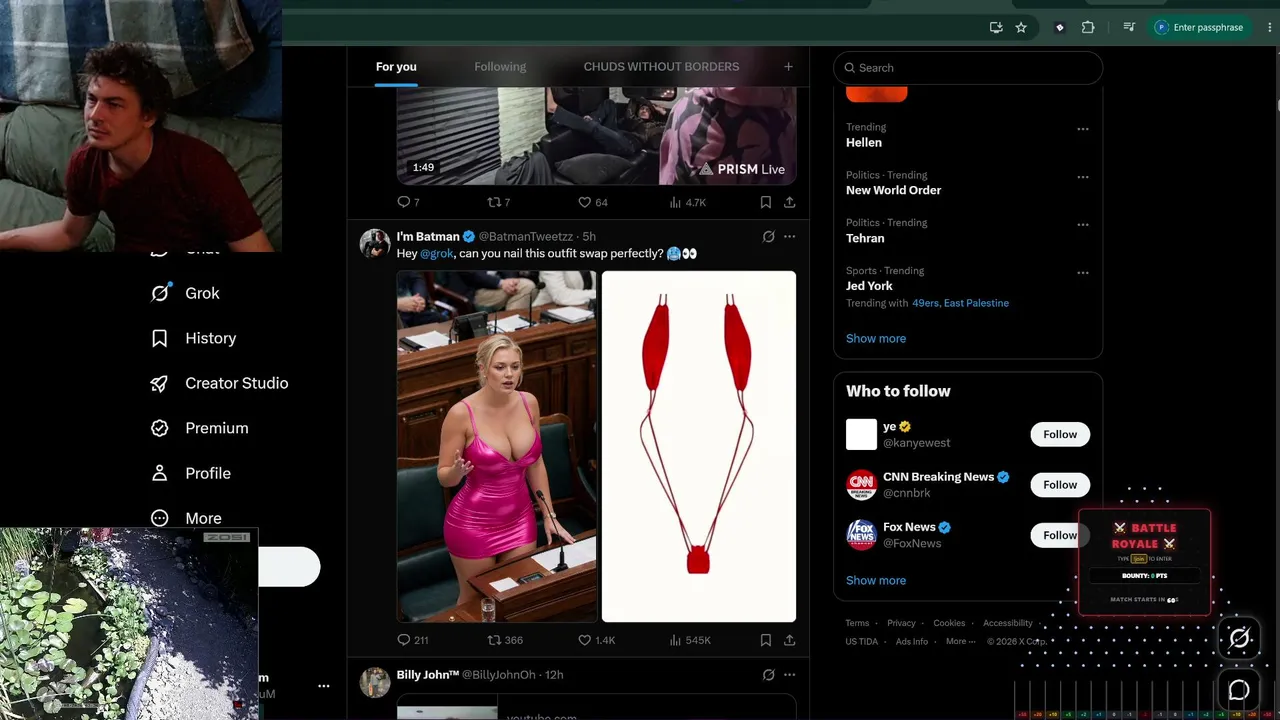Add a new timeline tab with plus
Screen dimensions: 1280x720
(788, 67)
